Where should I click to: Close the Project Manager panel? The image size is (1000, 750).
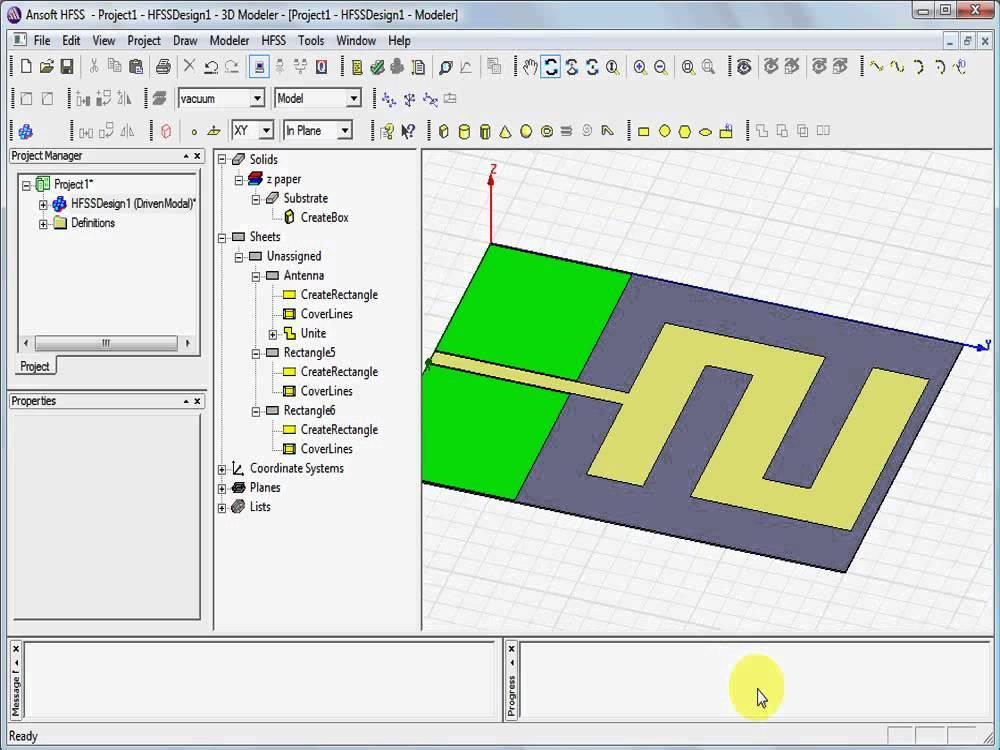[x=197, y=156]
